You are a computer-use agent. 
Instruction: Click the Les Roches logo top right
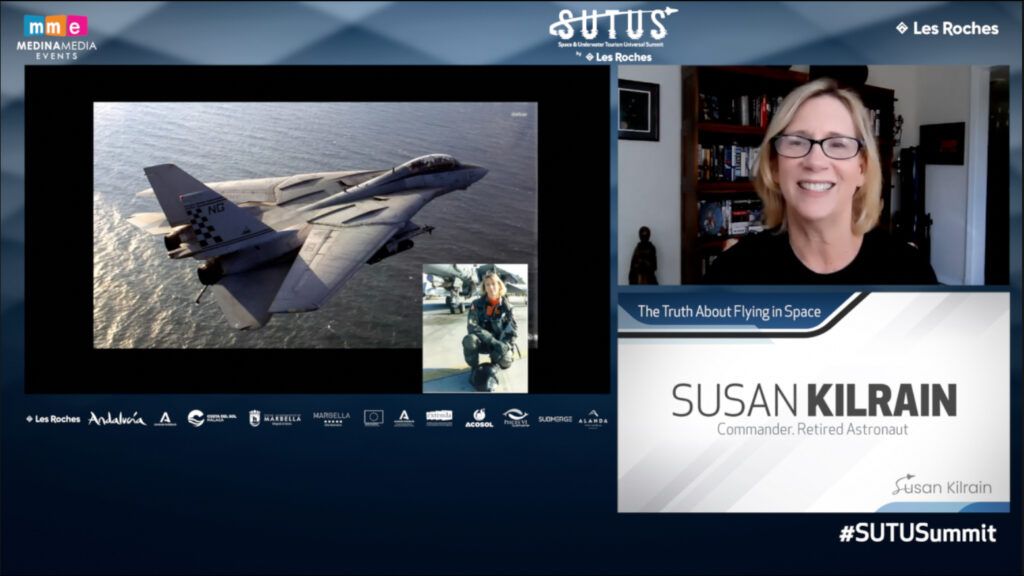[x=947, y=28]
